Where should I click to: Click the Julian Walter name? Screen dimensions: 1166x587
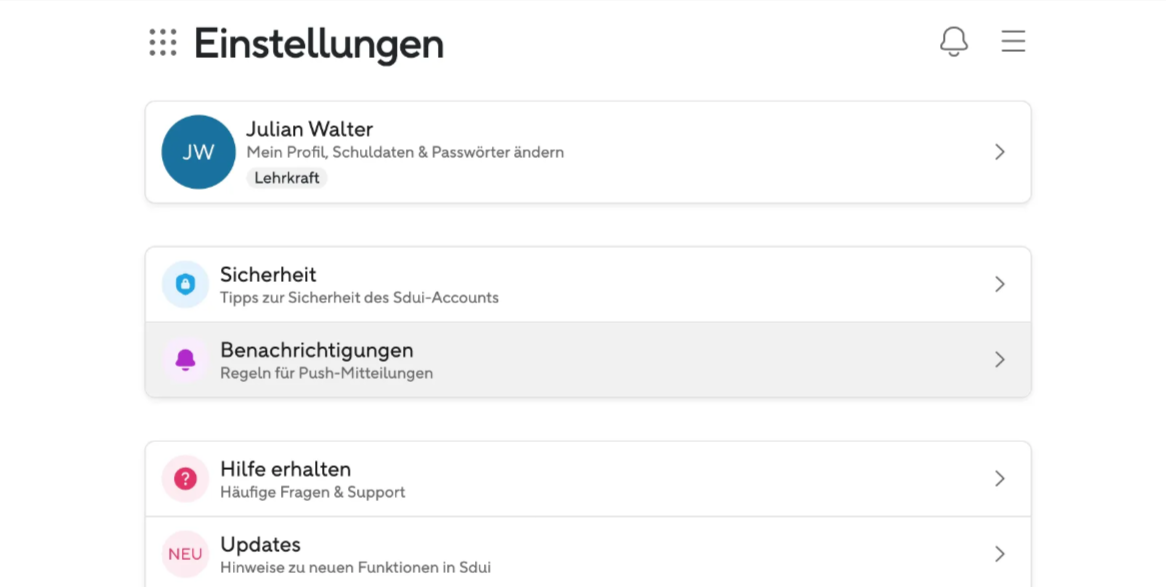click(309, 129)
